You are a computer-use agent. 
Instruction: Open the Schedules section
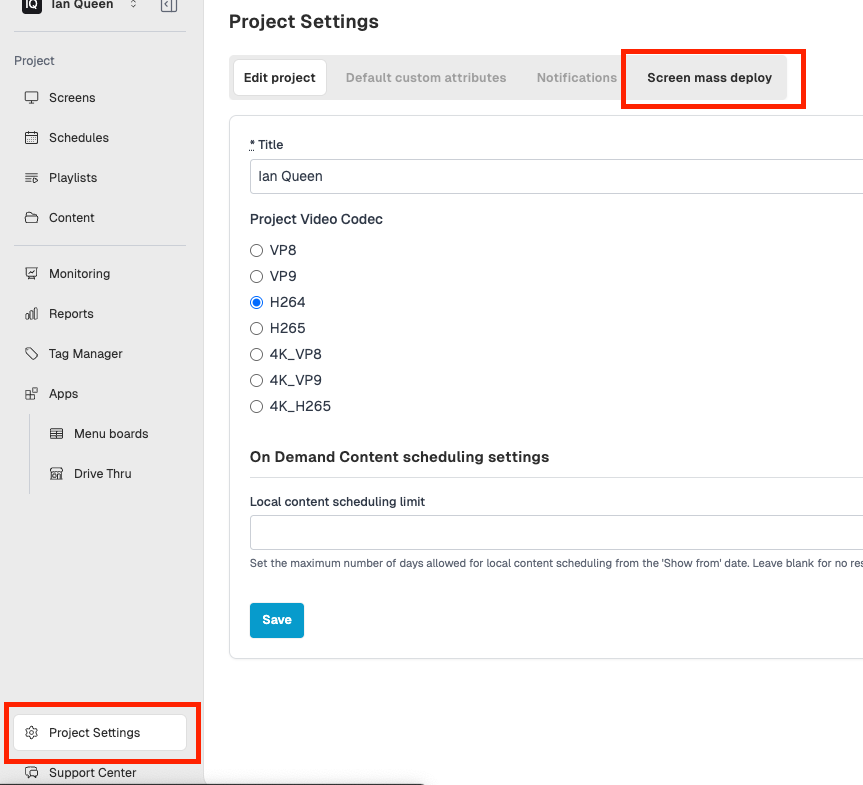(x=77, y=137)
